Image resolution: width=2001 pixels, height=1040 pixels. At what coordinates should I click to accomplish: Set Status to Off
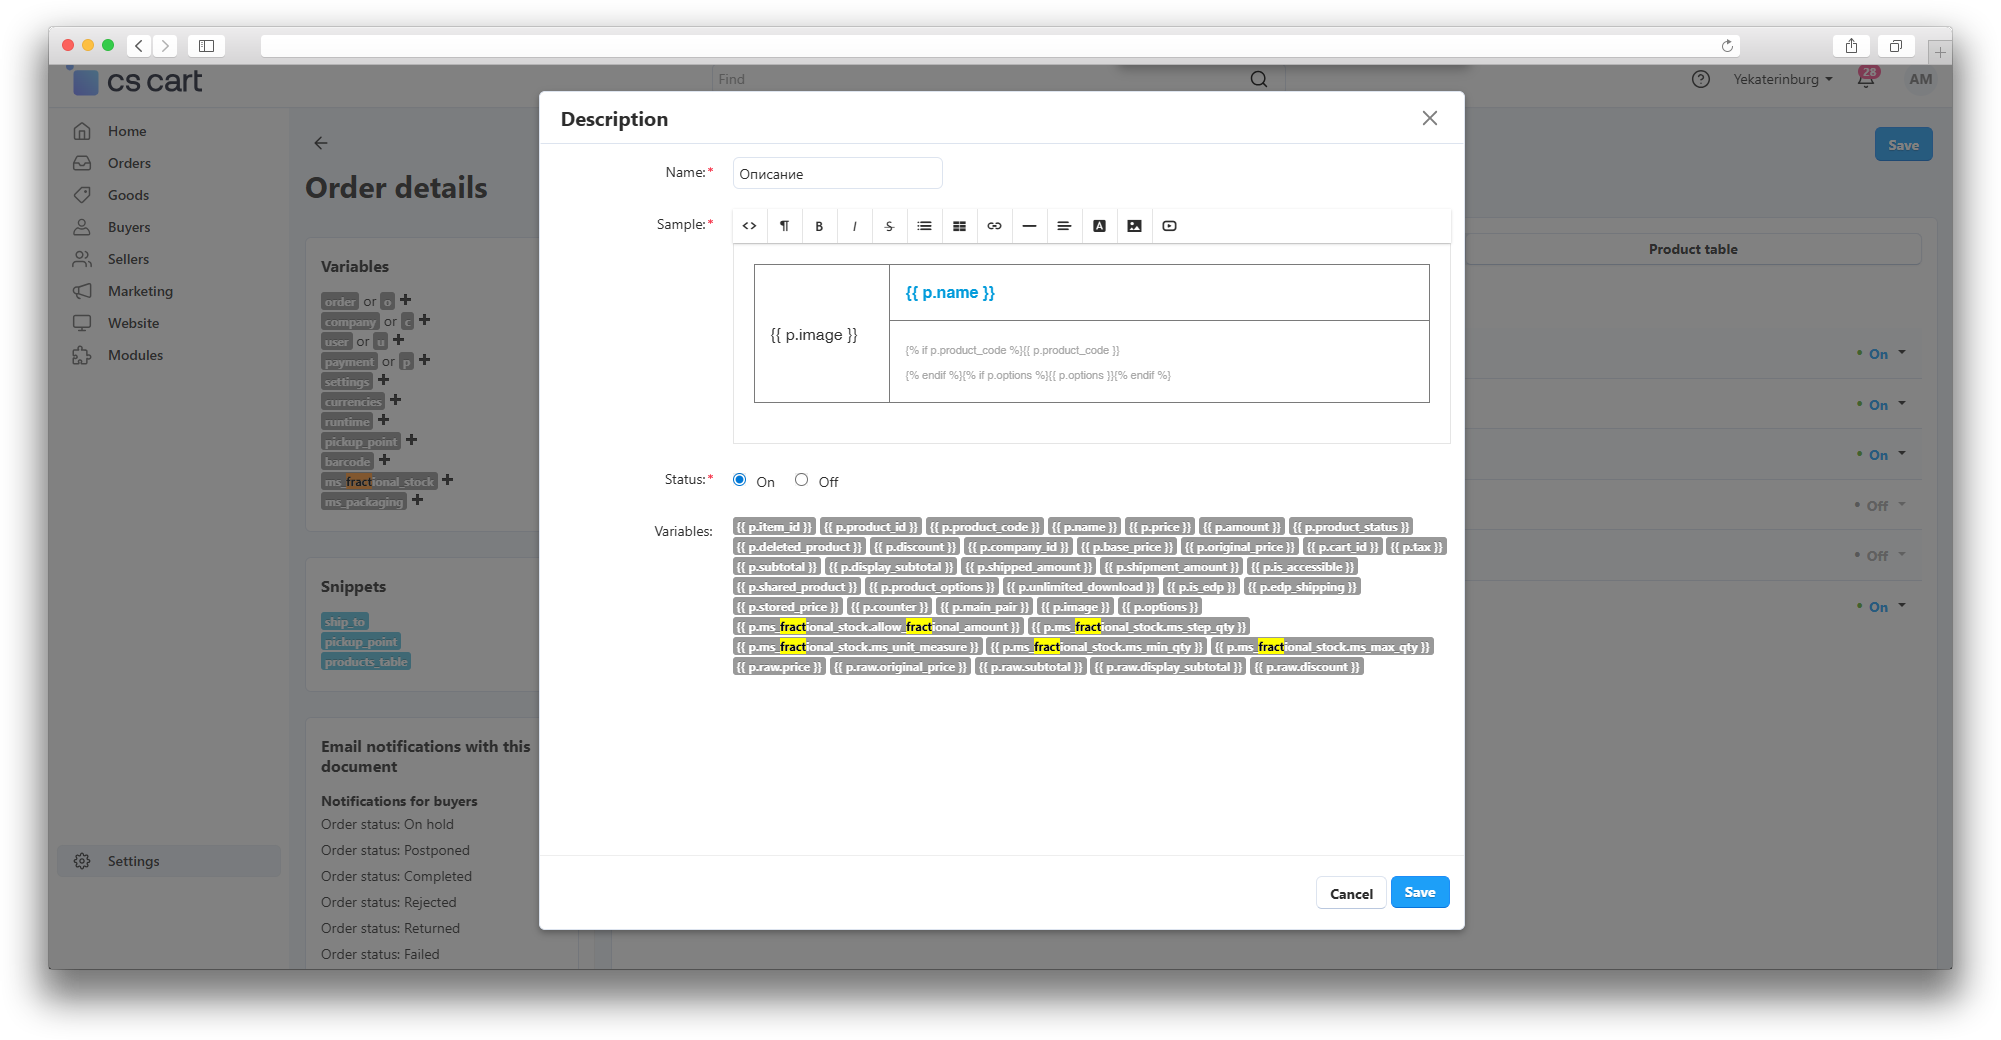[x=802, y=480]
